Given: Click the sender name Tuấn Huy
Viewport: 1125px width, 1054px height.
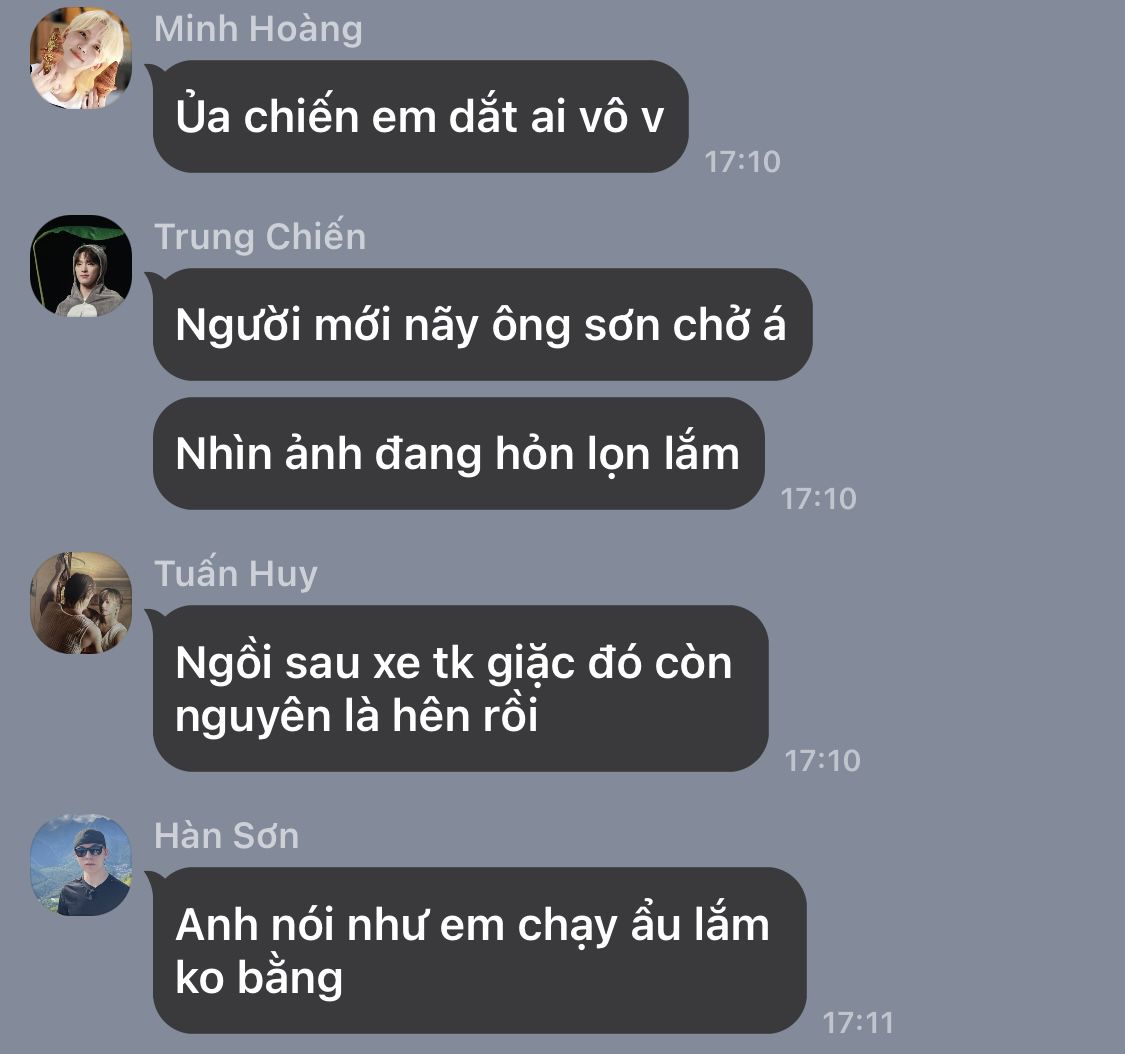Looking at the screenshot, I should coord(235,575).
